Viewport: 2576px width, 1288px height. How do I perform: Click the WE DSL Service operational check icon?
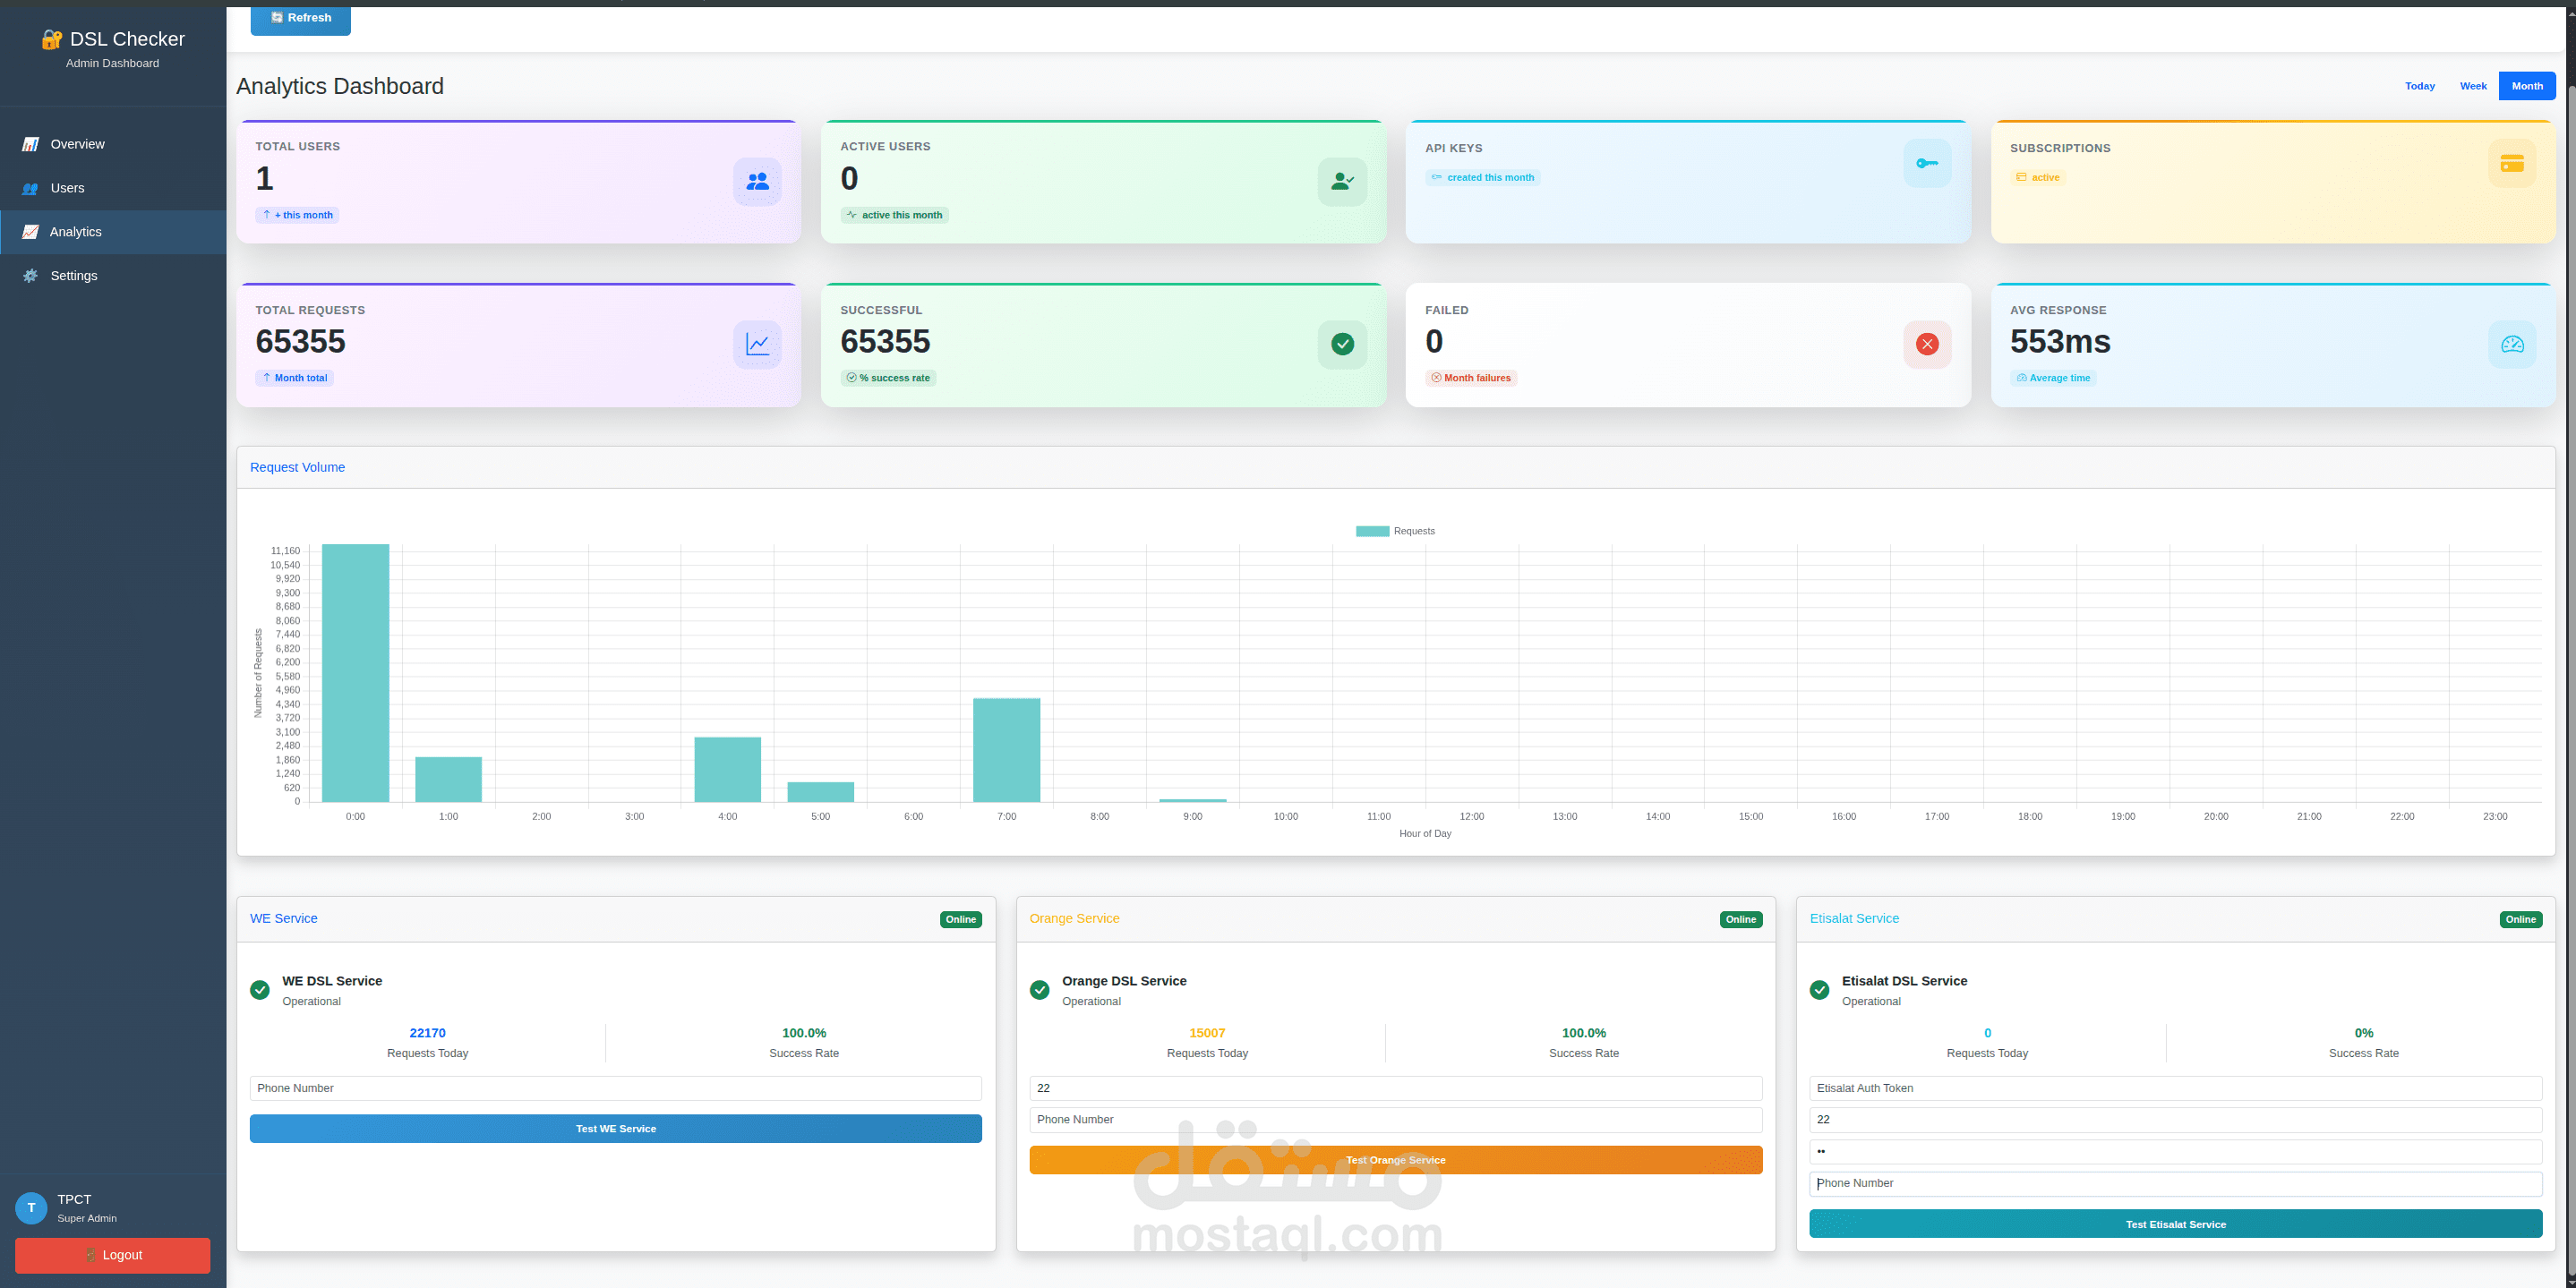[x=260, y=990]
